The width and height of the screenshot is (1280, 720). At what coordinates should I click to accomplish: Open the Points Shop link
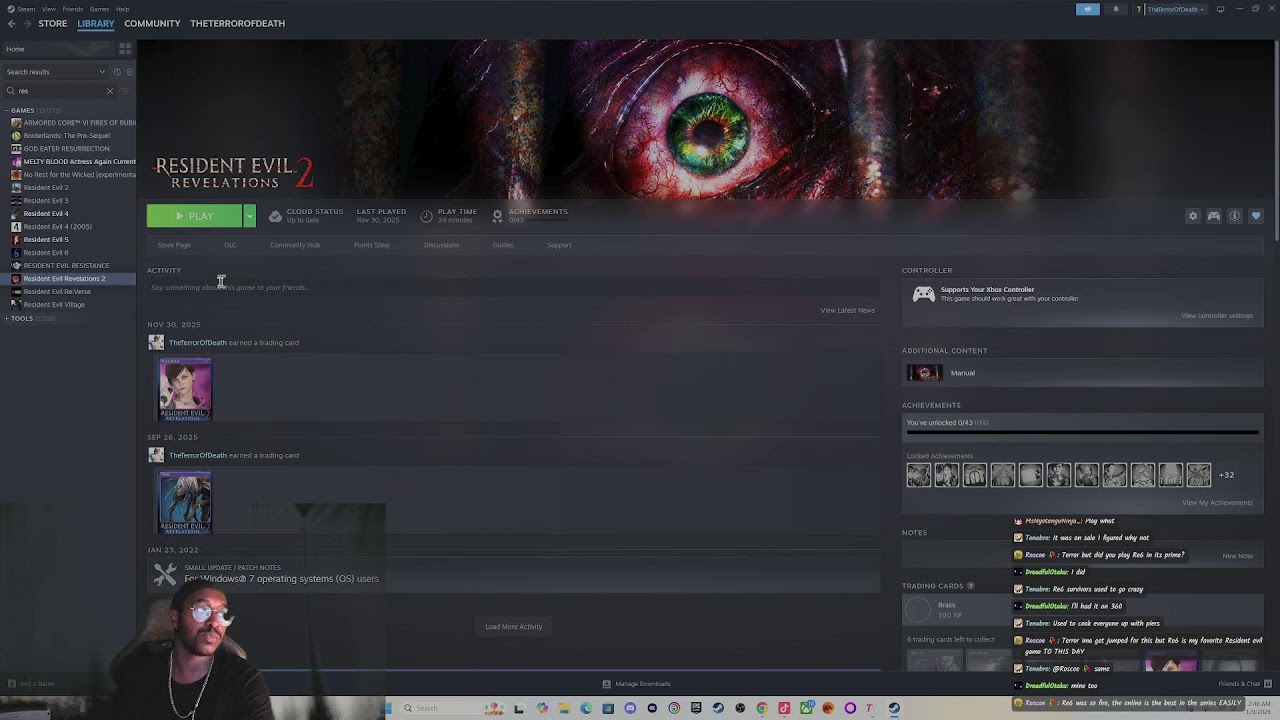click(372, 245)
